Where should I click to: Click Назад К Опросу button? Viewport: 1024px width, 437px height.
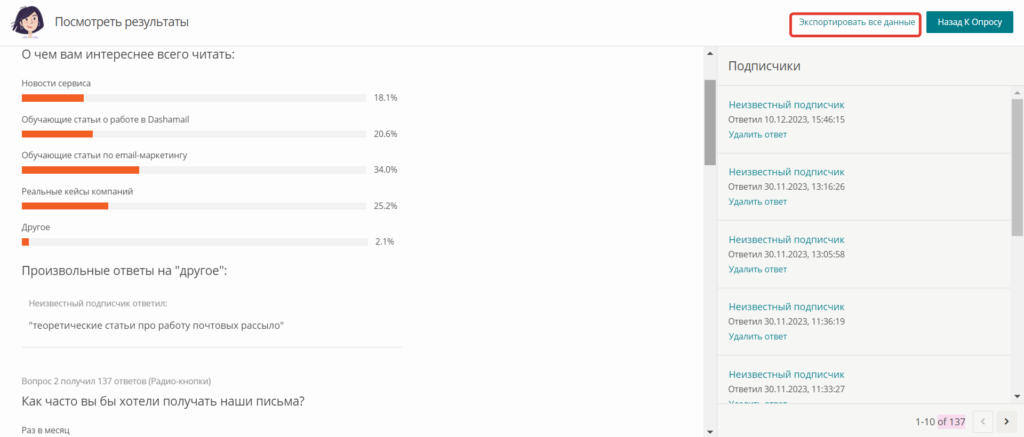pos(969,23)
